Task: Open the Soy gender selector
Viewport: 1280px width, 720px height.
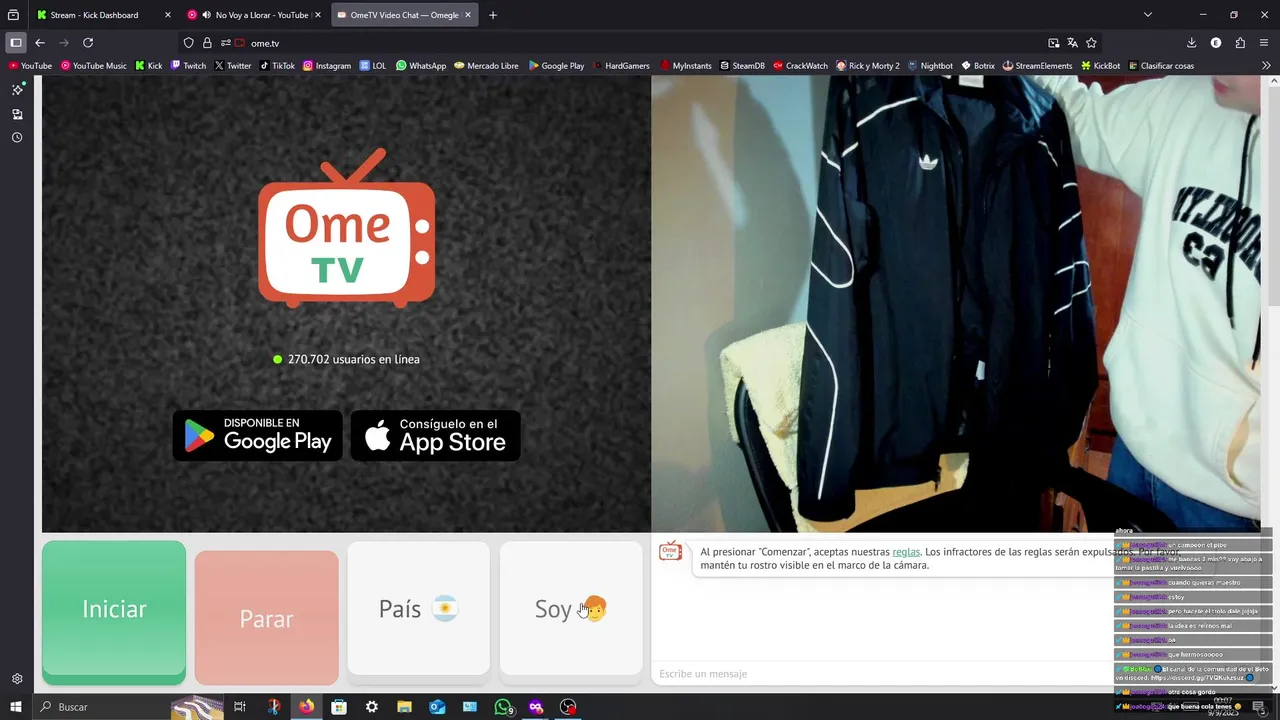Action: 571,609
